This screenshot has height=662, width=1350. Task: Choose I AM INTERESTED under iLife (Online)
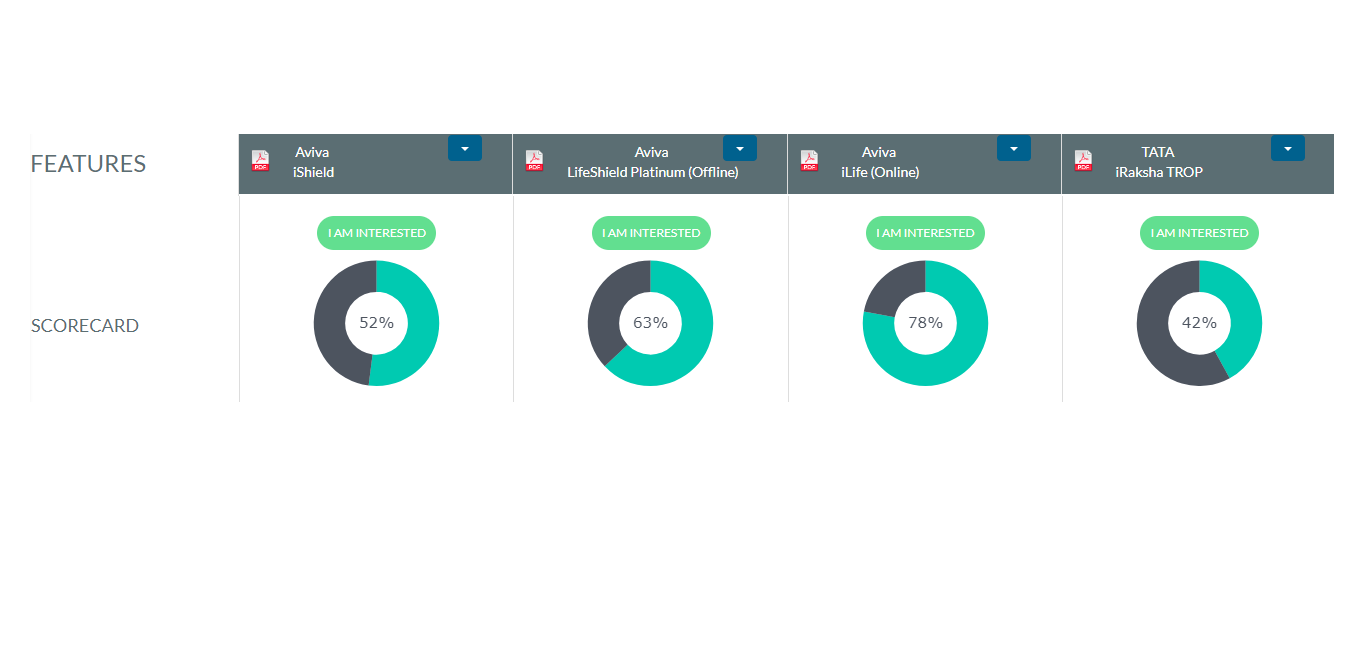[925, 233]
